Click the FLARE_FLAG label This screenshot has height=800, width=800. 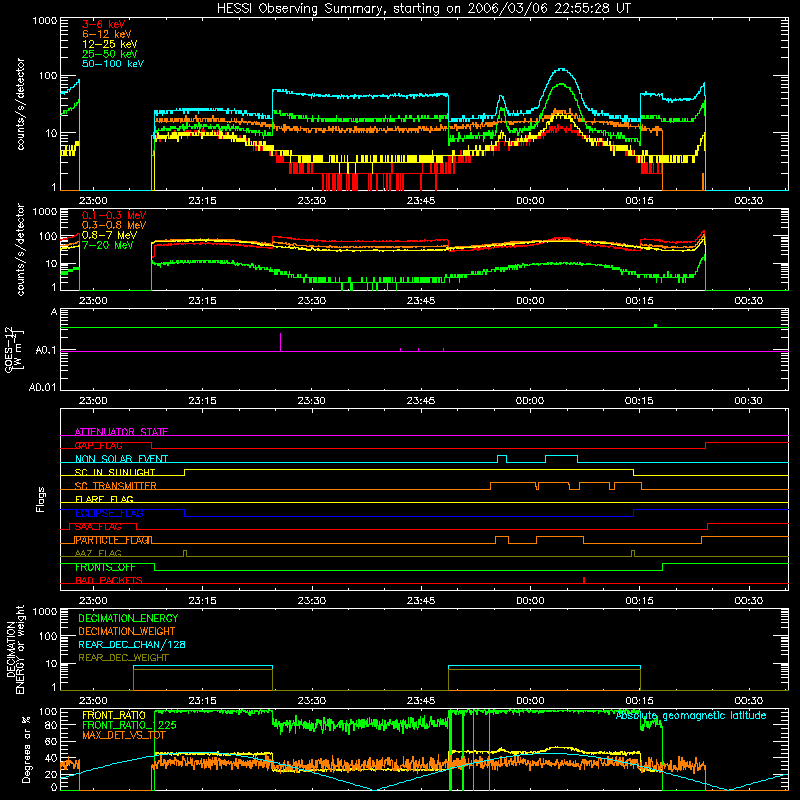pyautogui.click(x=104, y=499)
